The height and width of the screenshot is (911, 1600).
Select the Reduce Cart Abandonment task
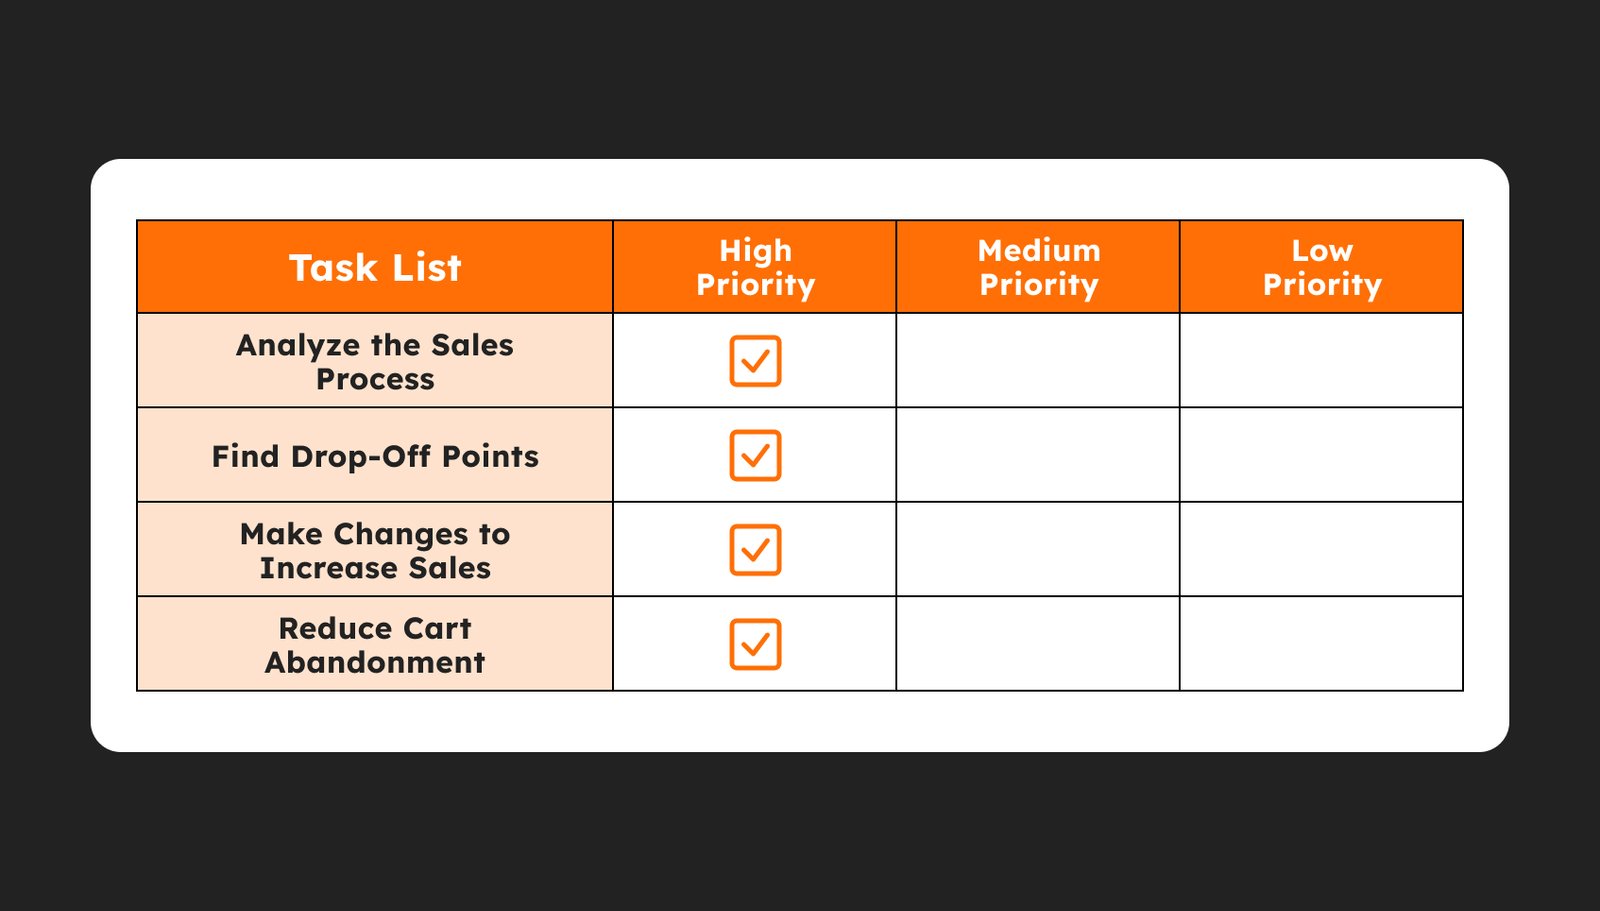(375, 644)
